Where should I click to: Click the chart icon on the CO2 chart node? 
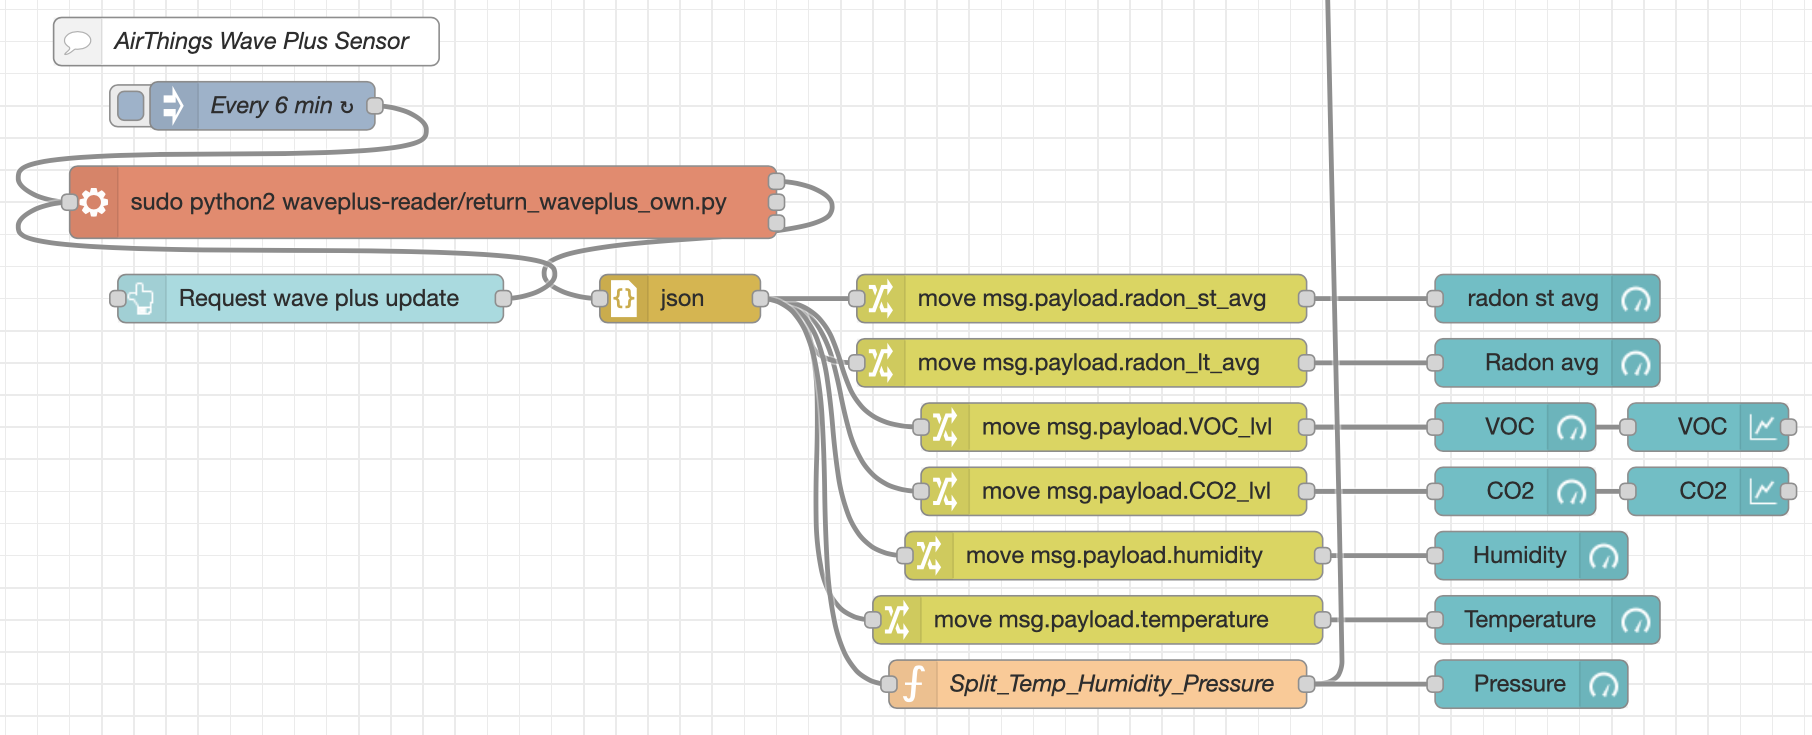pyautogui.click(x=1764, y=491)
